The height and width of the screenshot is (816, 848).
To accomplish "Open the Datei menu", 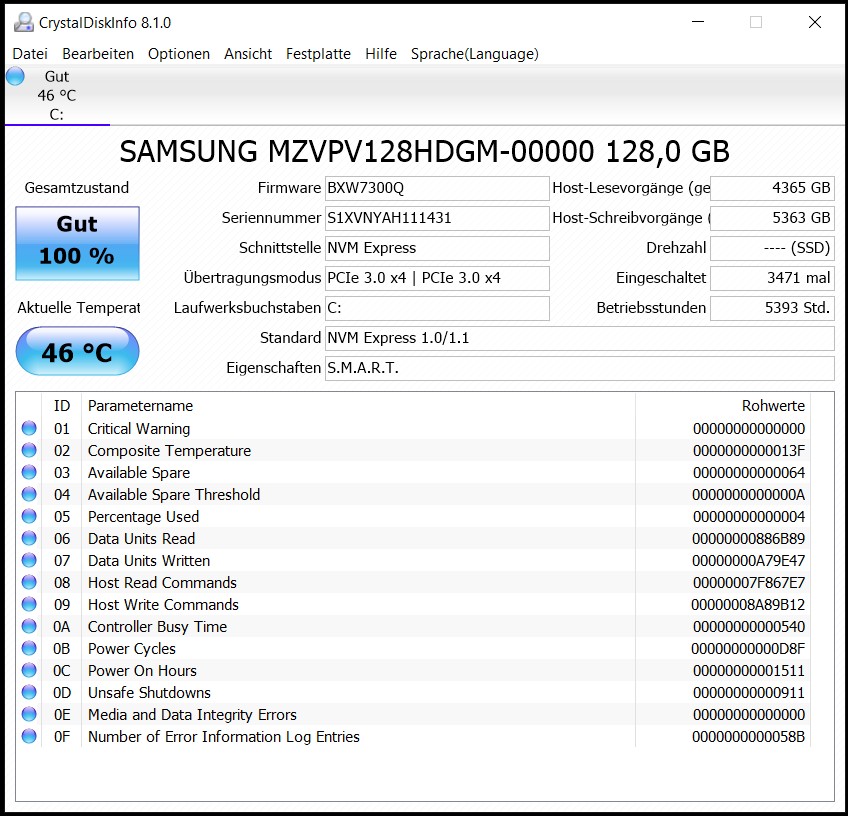I will point(30,54).
